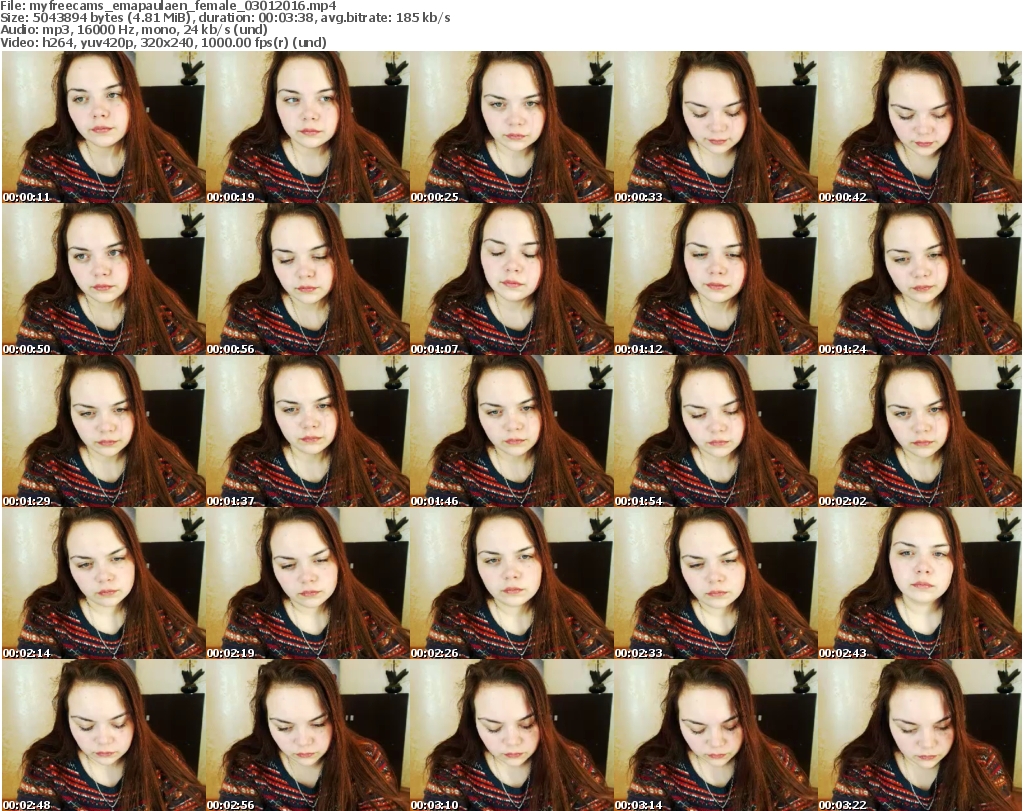This screenshot has height=811, width=1024.
Task: Pick the preview frame at 00:01:37
Action: pos(308,432)
